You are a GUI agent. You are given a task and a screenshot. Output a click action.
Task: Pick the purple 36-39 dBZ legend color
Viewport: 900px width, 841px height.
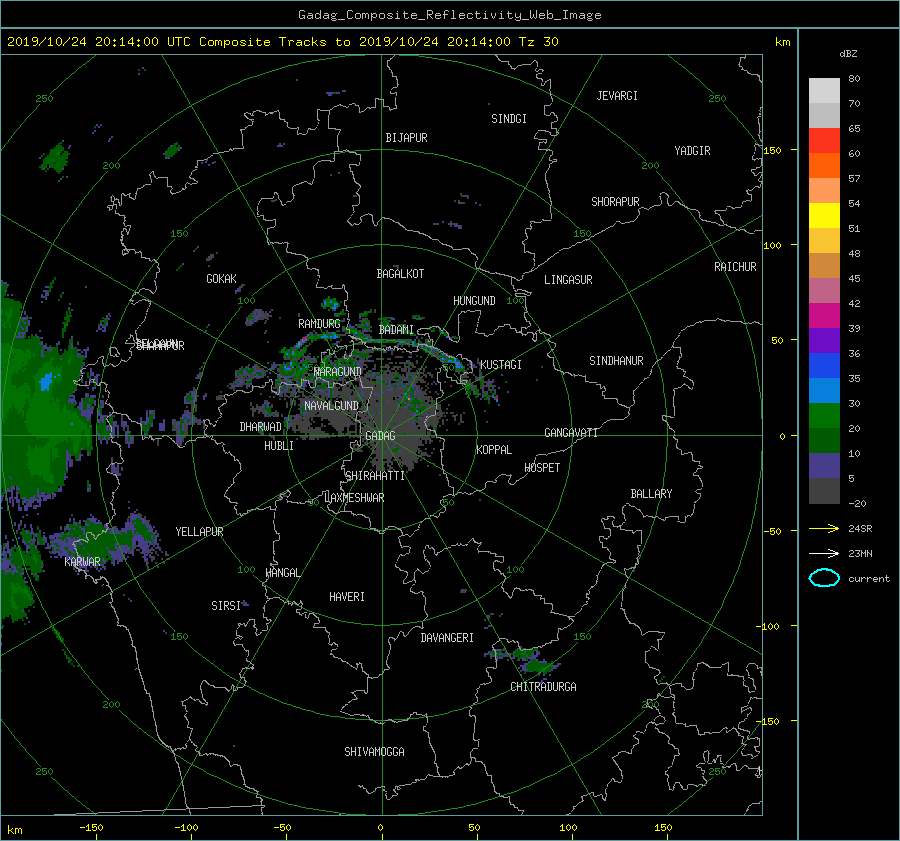tap(824, 340)
